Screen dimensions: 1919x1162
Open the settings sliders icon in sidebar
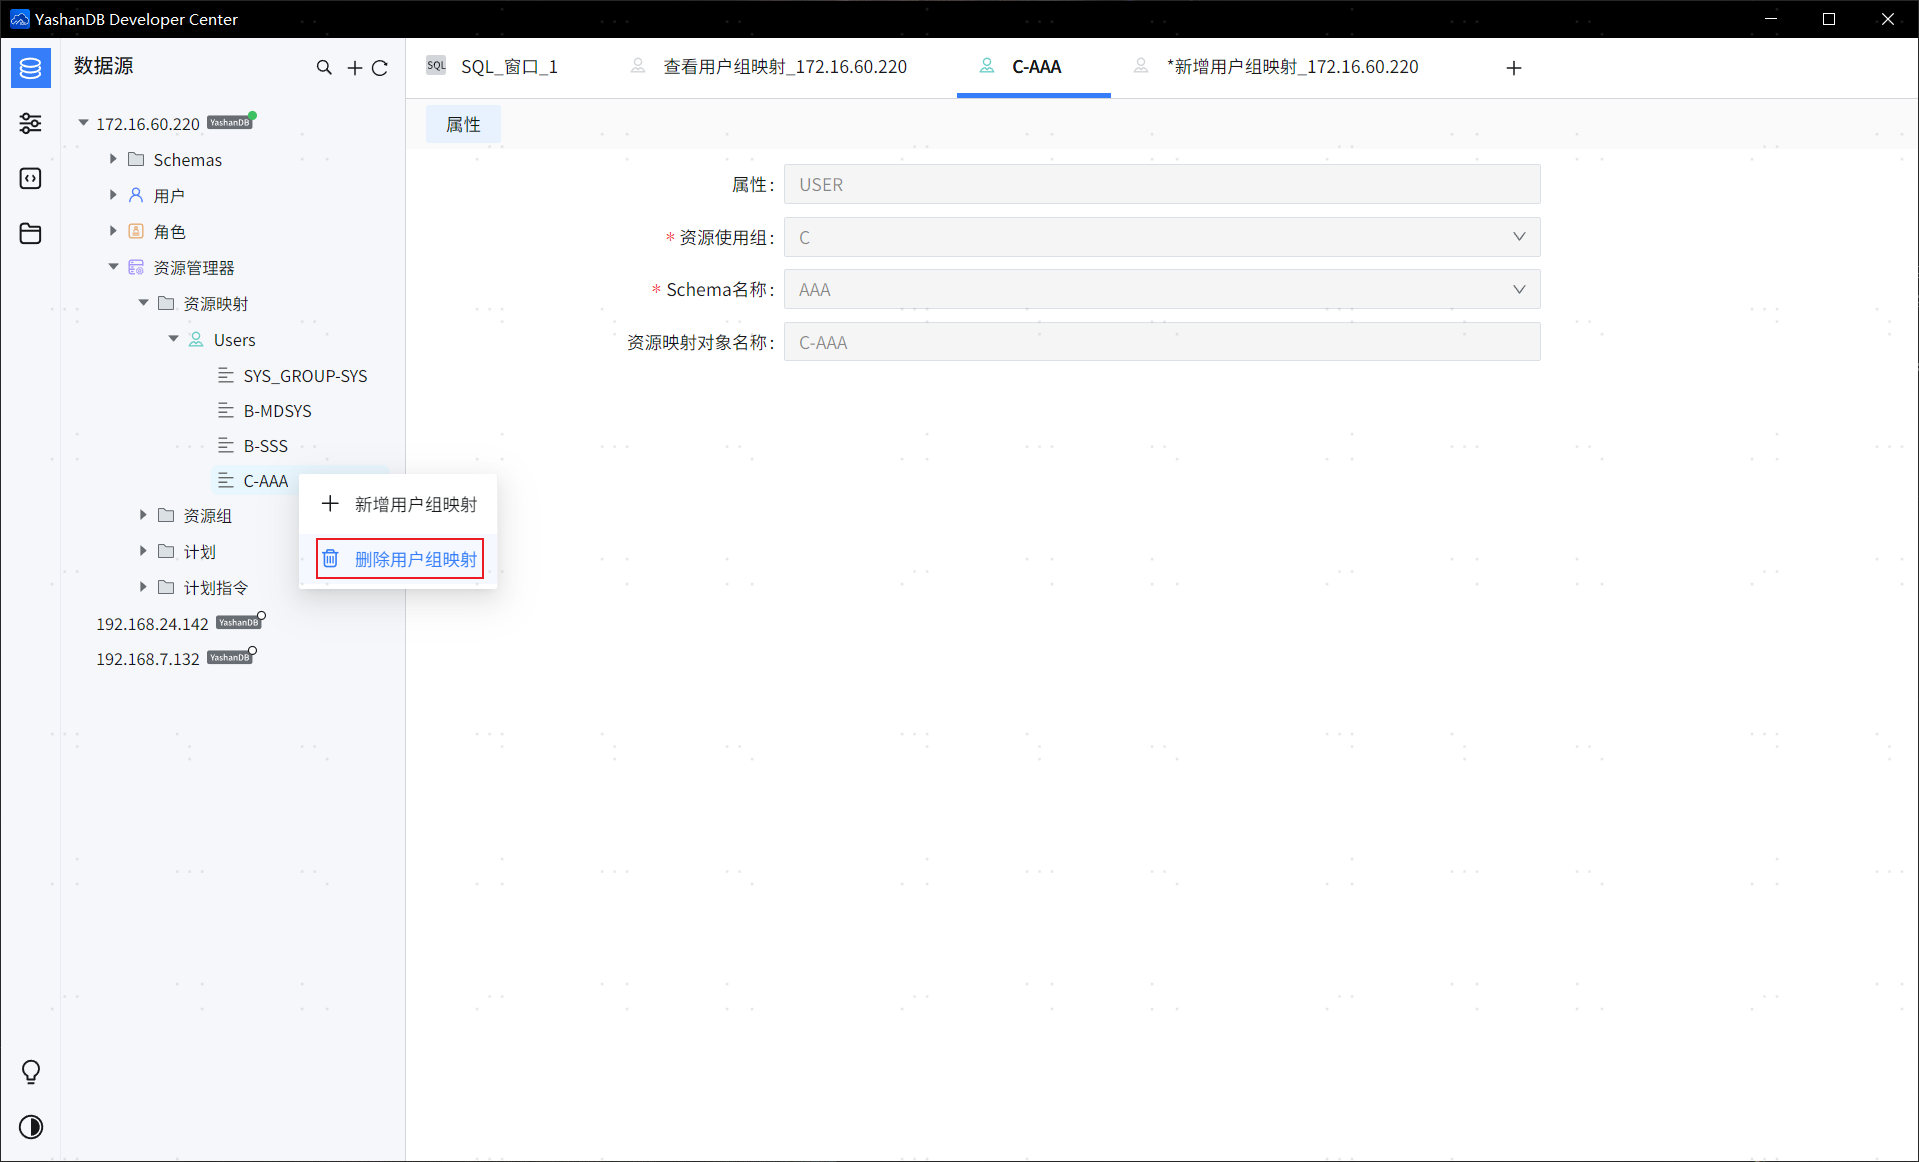pos(31,123)
